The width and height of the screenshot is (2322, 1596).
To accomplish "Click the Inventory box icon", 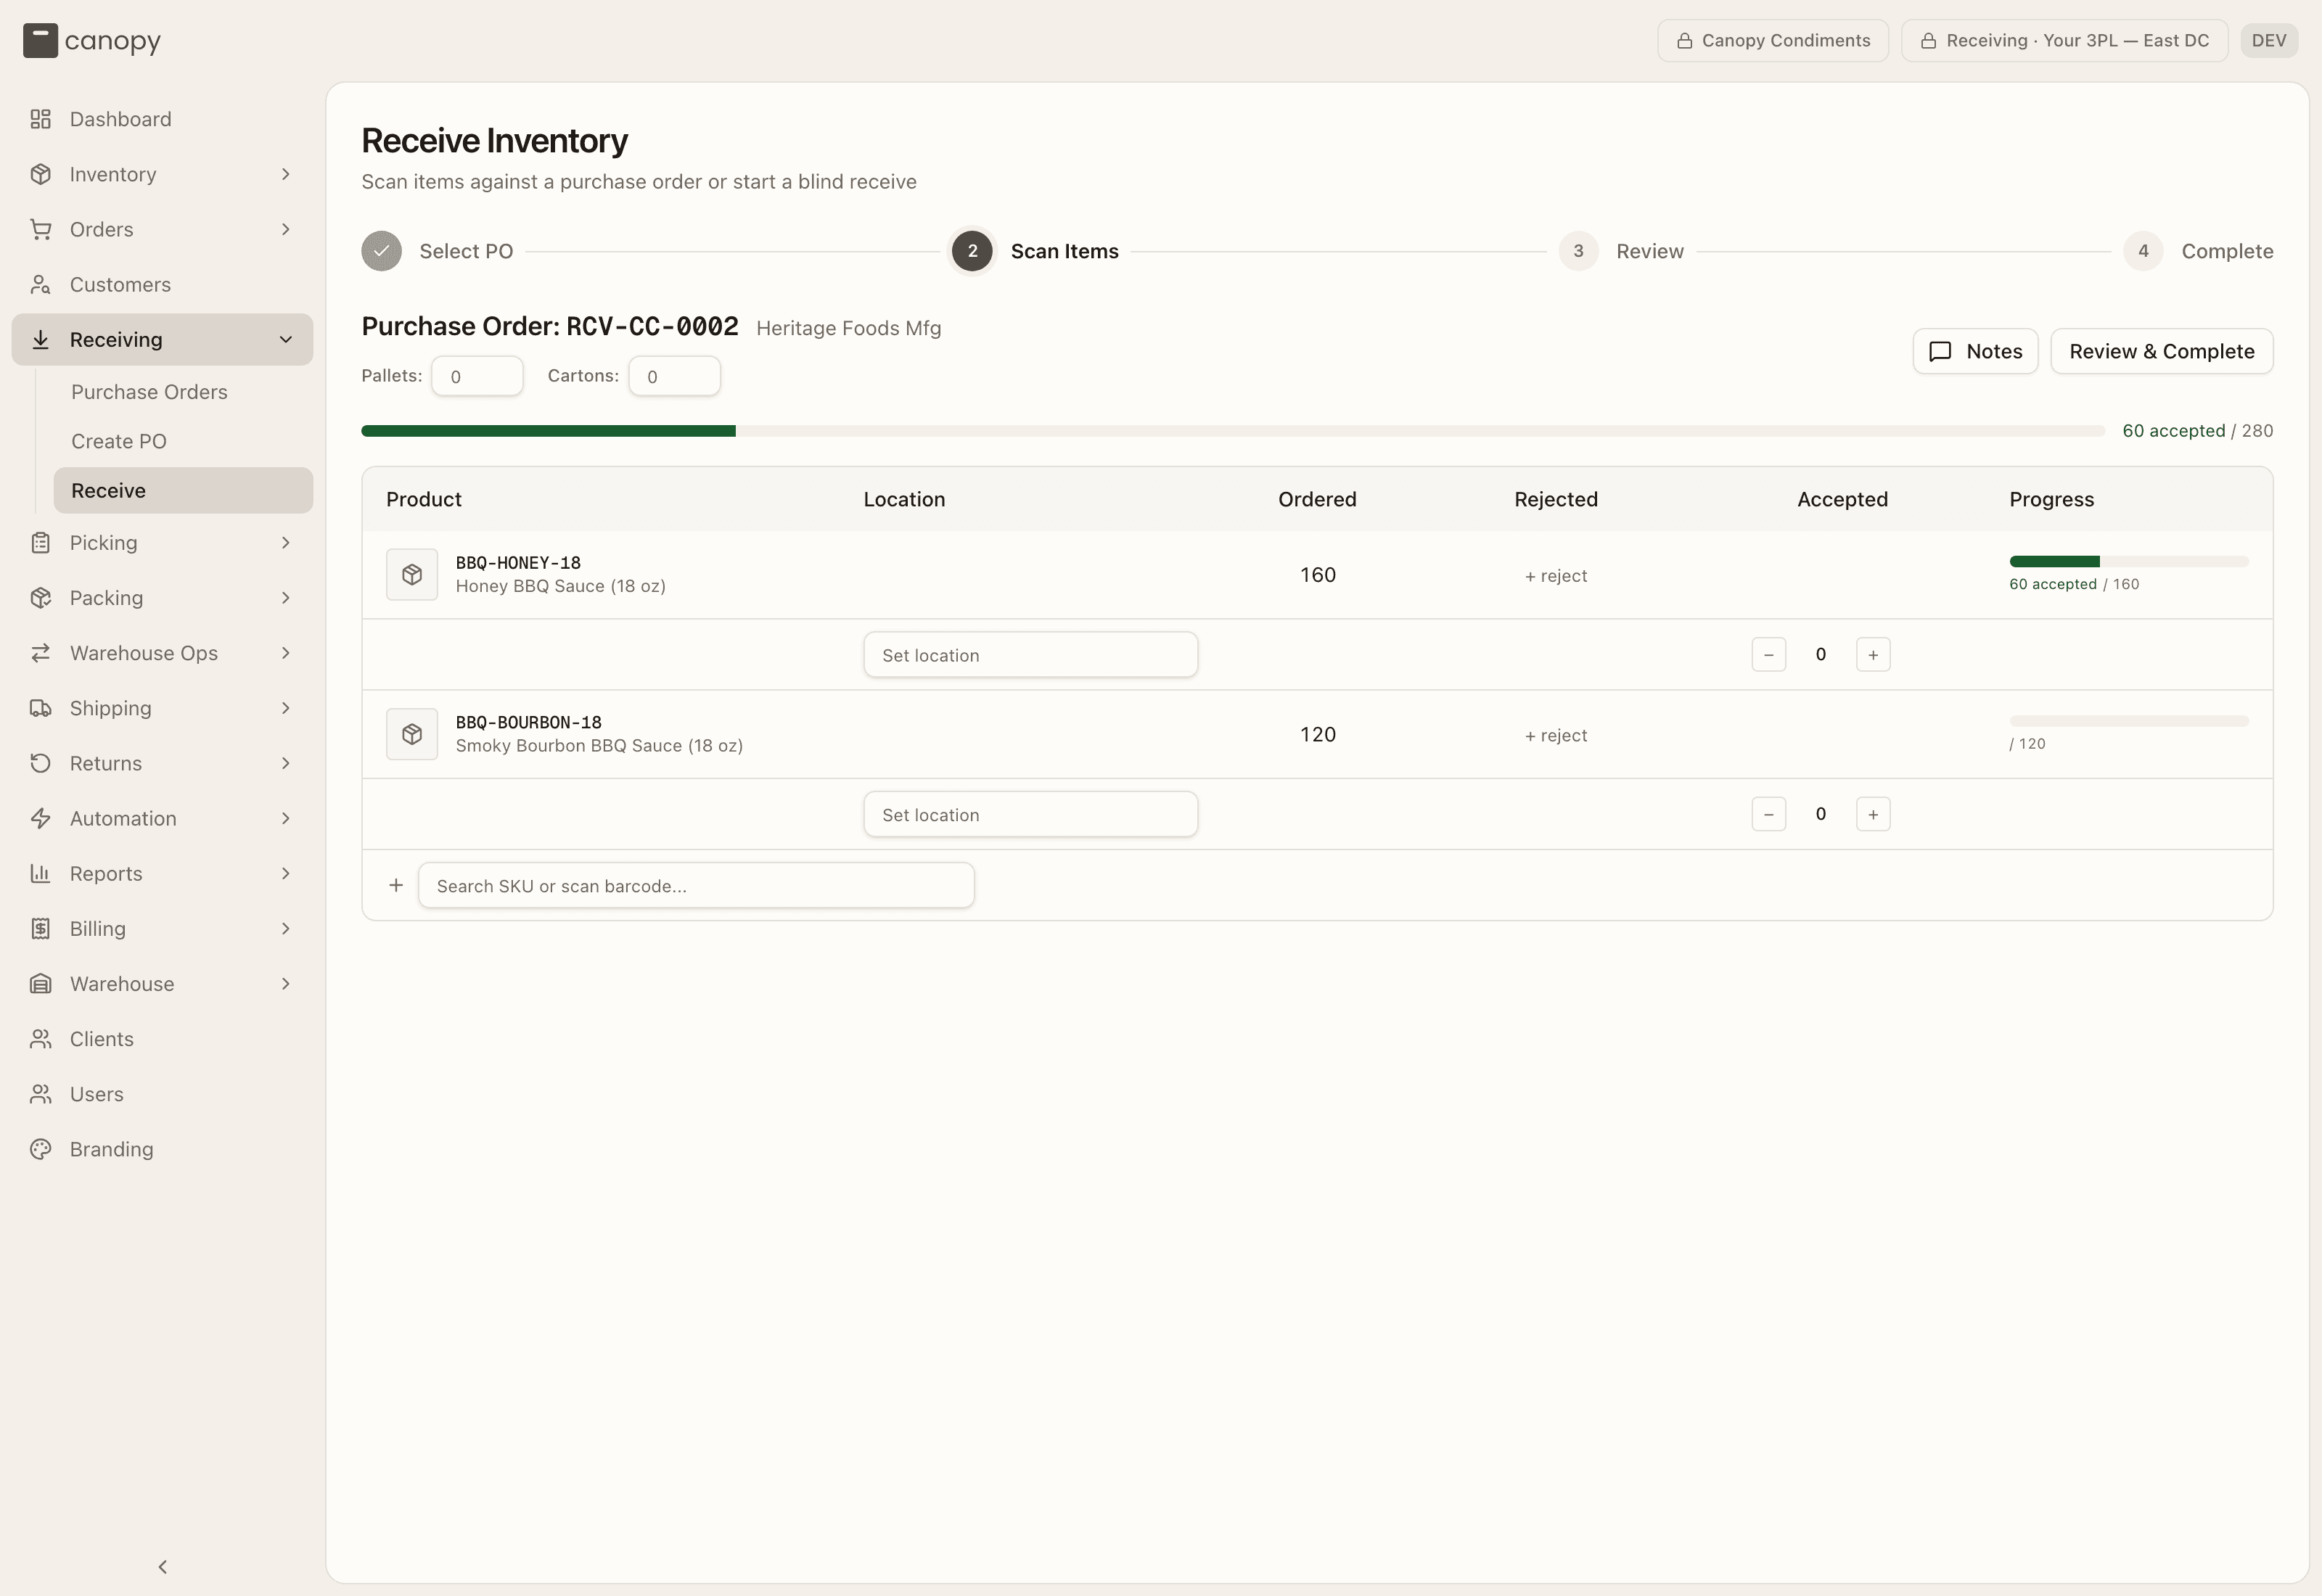I will point(40,174).
